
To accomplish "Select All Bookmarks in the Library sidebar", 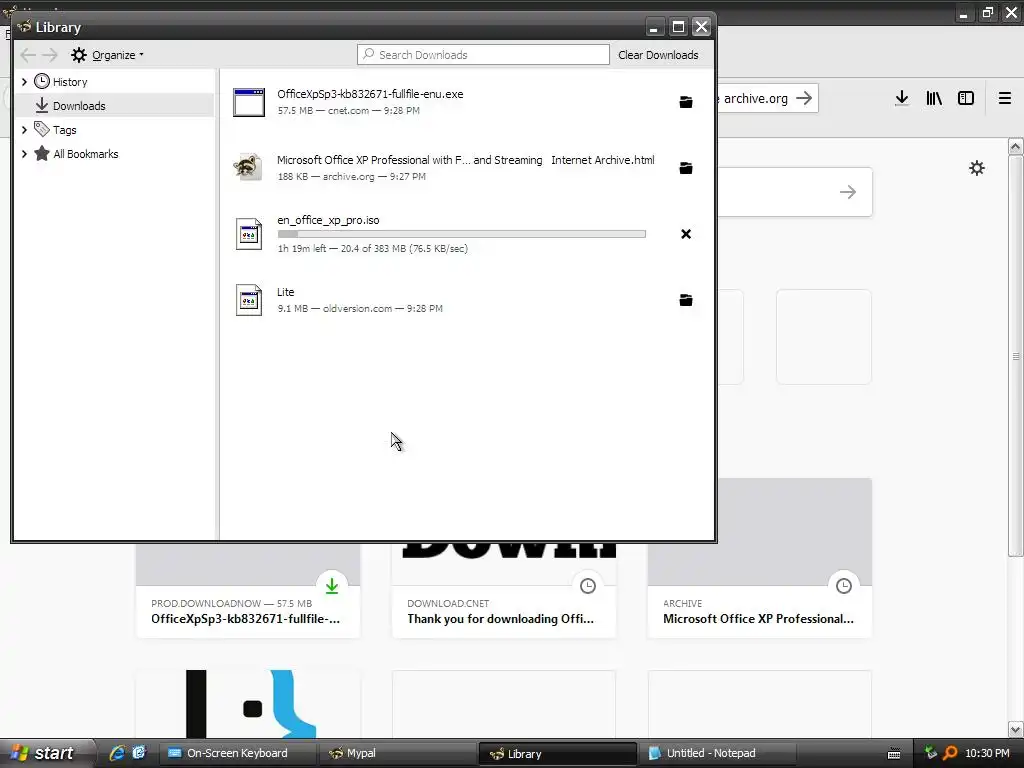I will [x=86, y=154].
